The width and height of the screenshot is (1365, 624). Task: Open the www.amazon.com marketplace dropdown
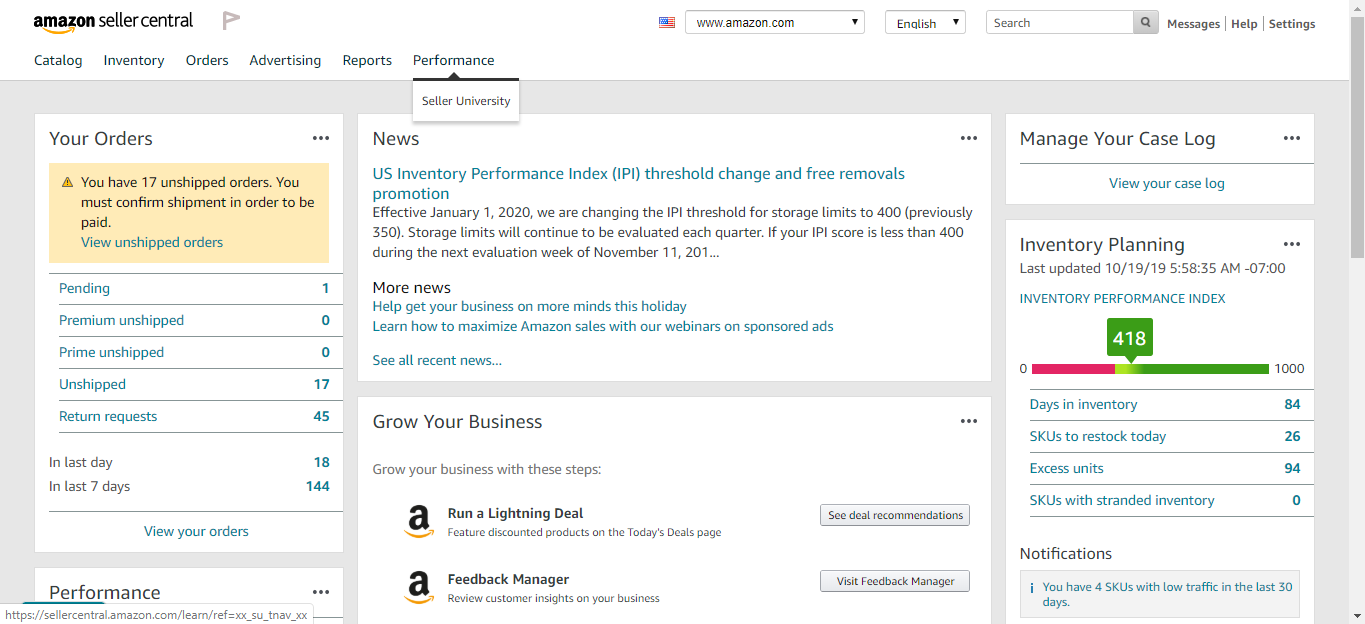pyautogui.click(x=774, y=23)
